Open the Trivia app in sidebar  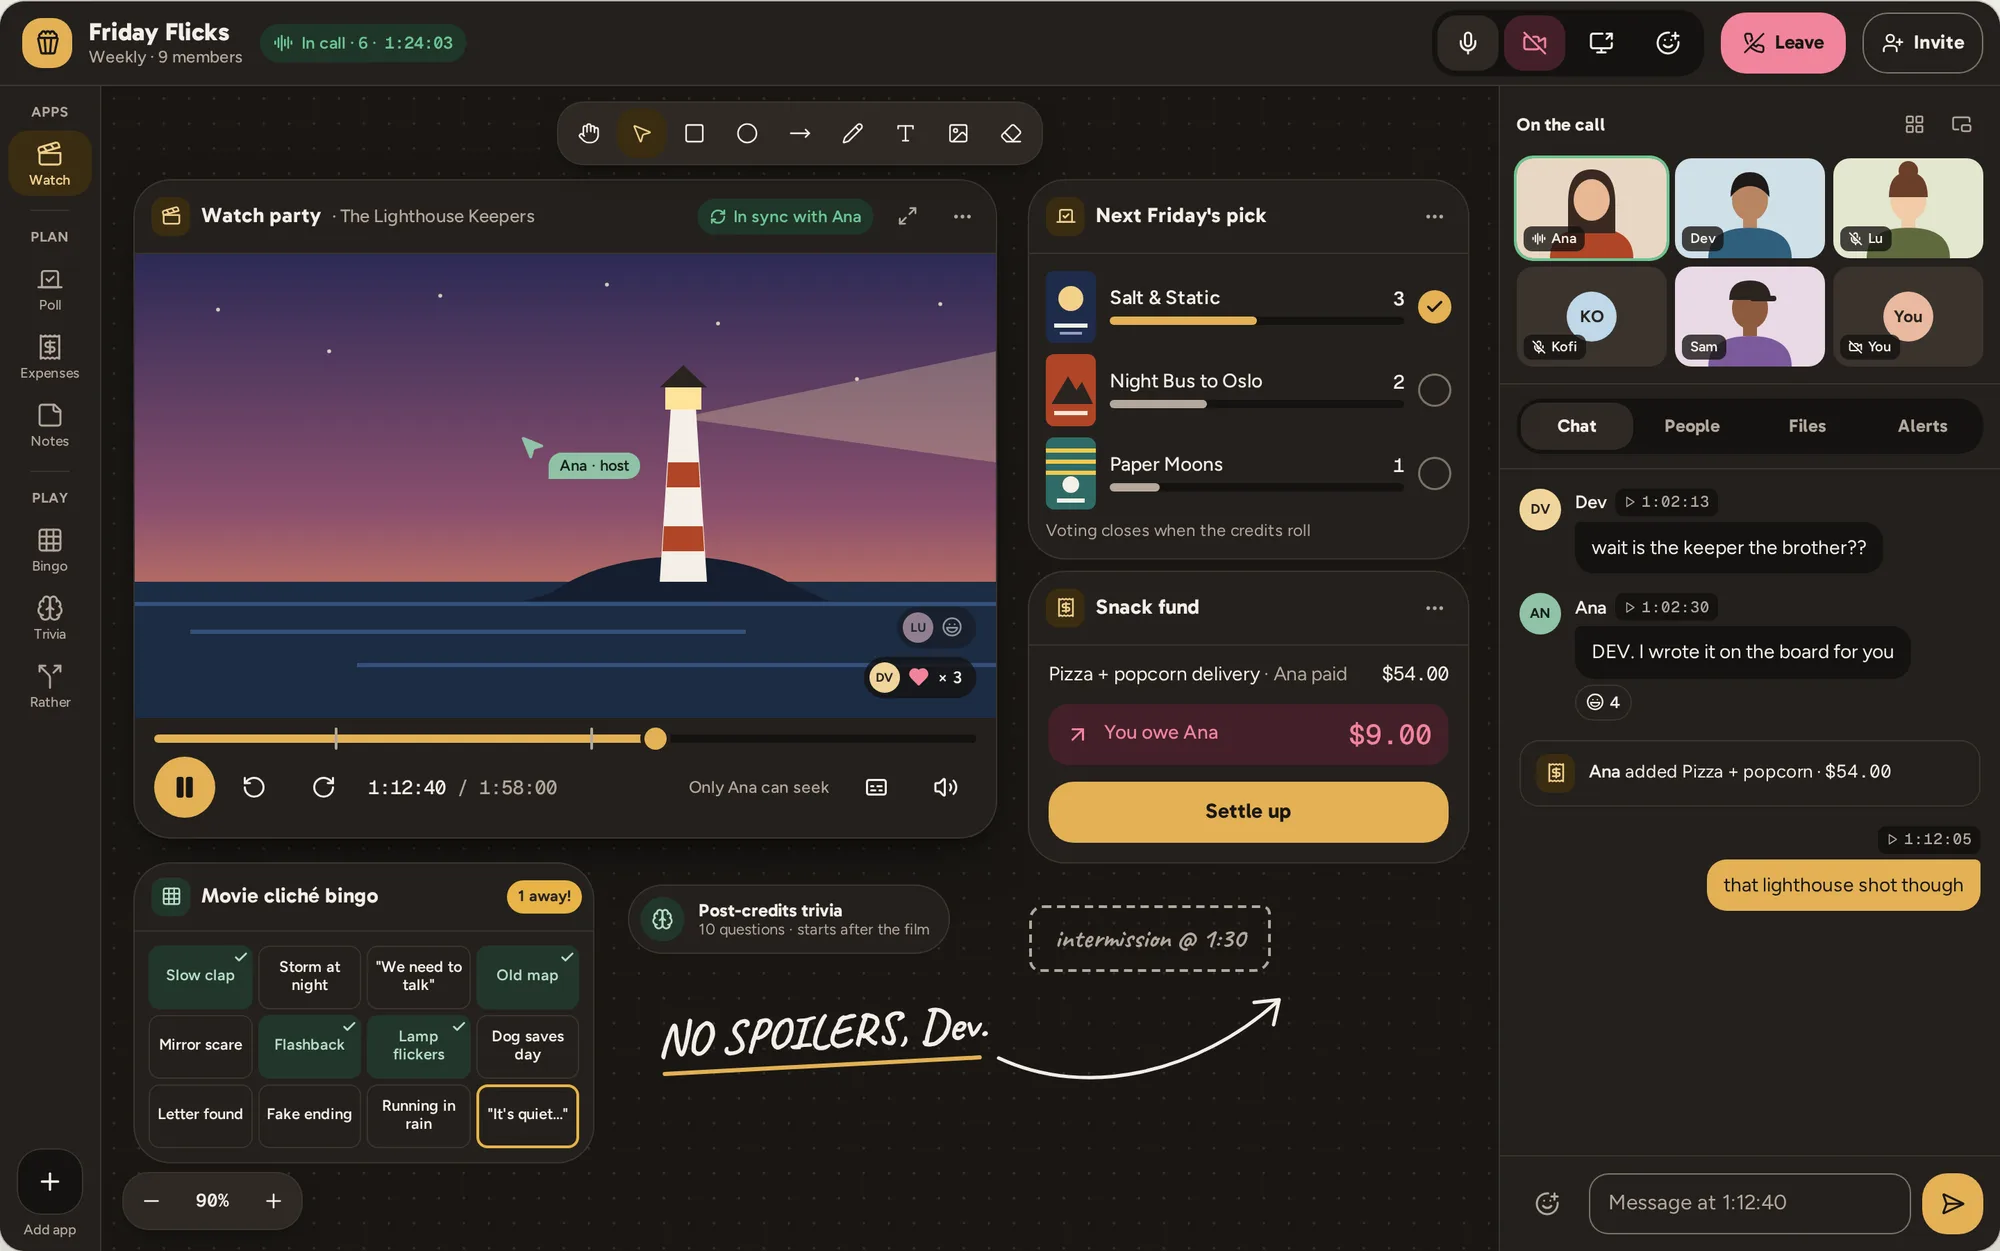[50, 618]
